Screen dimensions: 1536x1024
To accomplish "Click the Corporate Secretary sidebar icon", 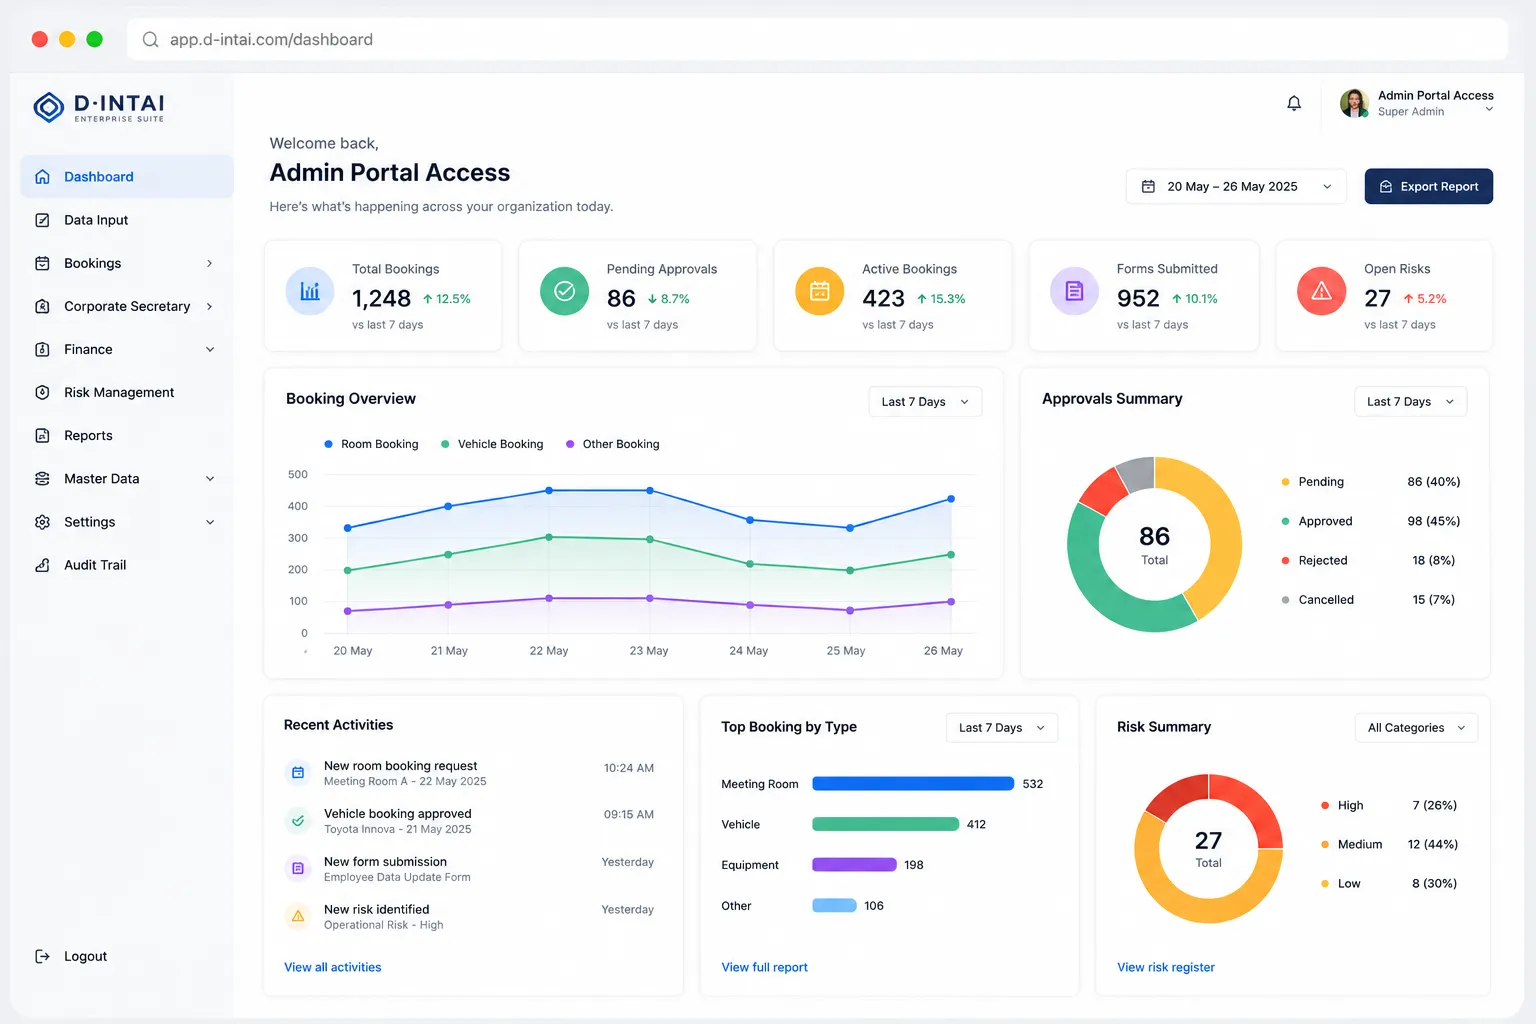I will (x=42, y=306).
